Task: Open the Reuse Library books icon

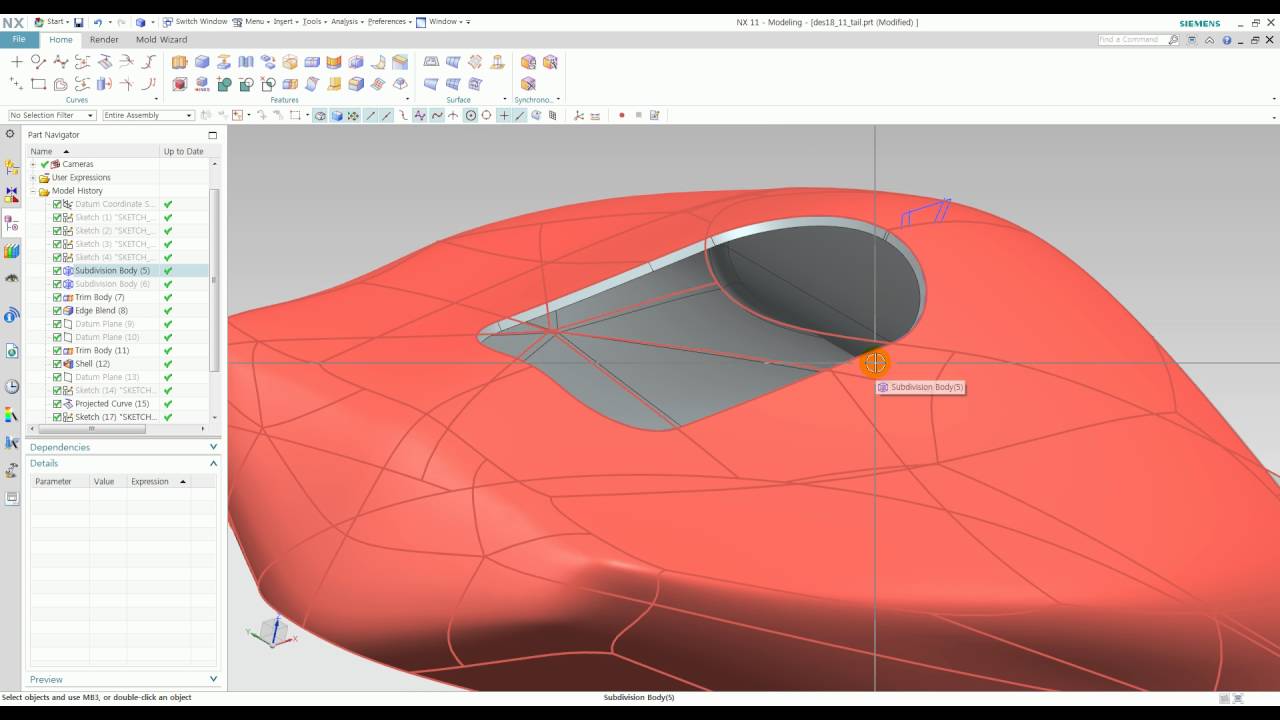Action: (x=12, y=251)
